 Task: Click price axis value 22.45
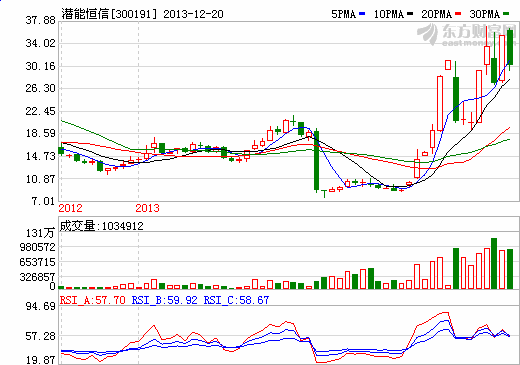click(41, 111)
